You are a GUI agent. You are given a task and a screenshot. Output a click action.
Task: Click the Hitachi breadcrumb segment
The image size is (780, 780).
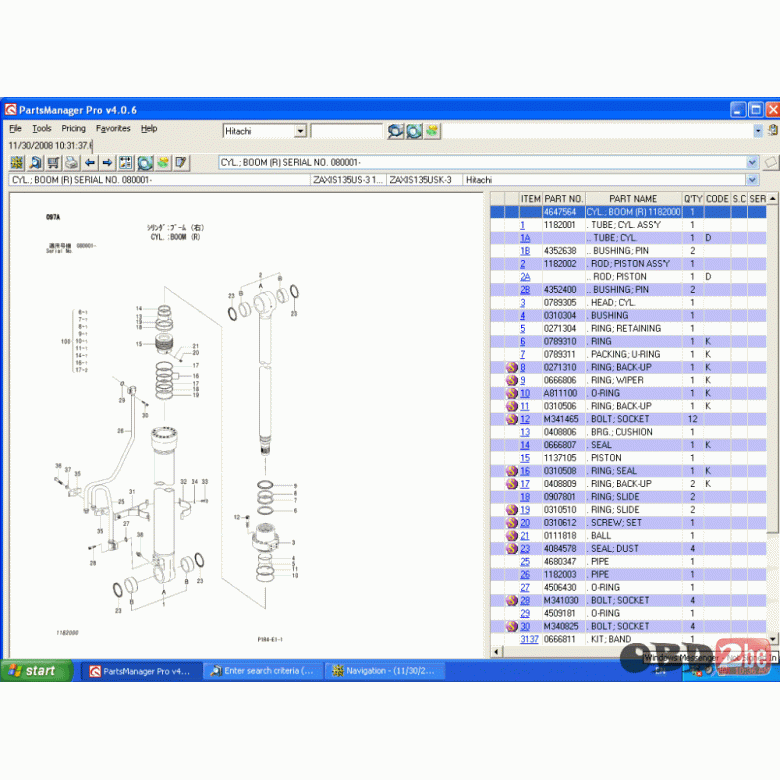click(604, 180)
